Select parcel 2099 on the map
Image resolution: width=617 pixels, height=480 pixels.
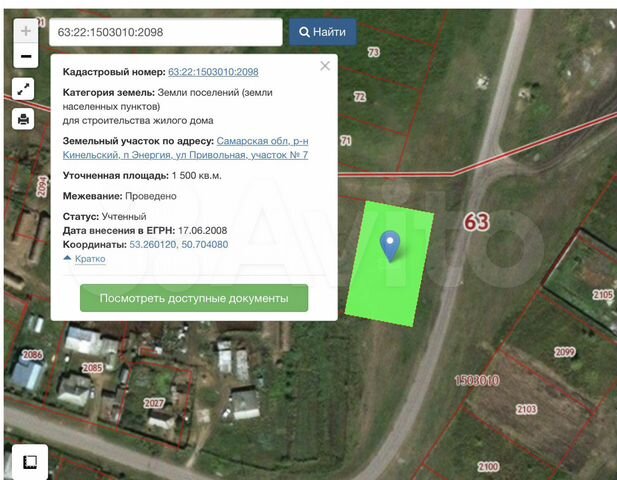565,351
